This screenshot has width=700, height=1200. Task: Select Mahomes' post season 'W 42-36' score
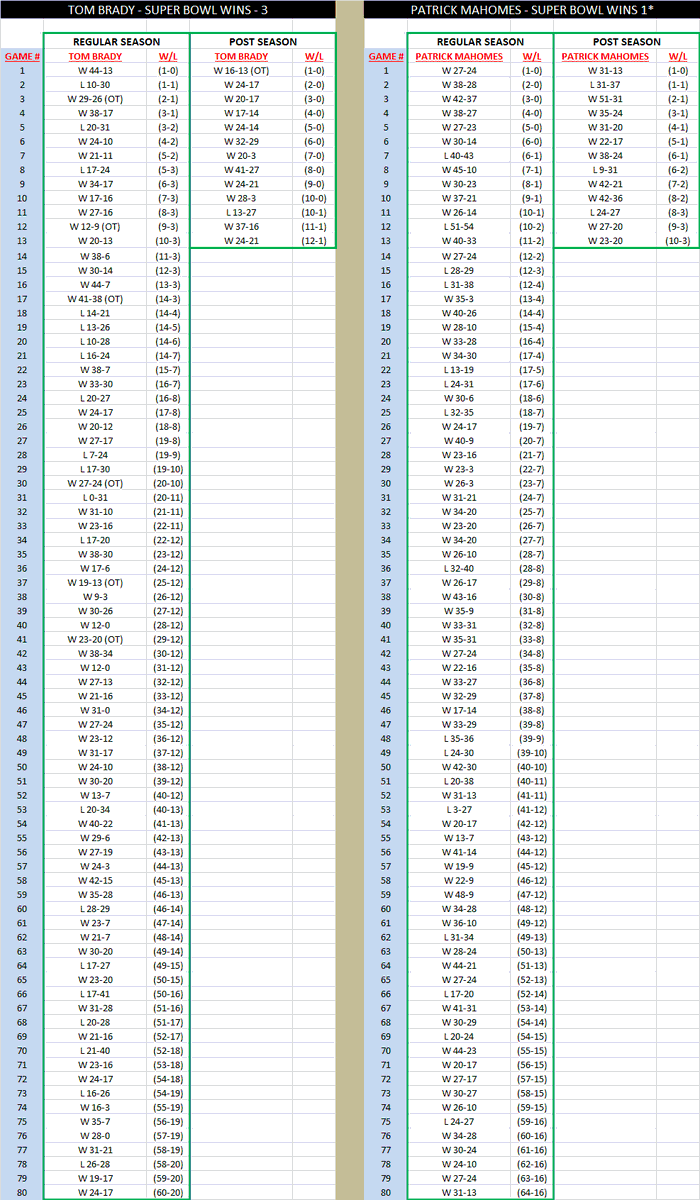click(x=605, y=199)
